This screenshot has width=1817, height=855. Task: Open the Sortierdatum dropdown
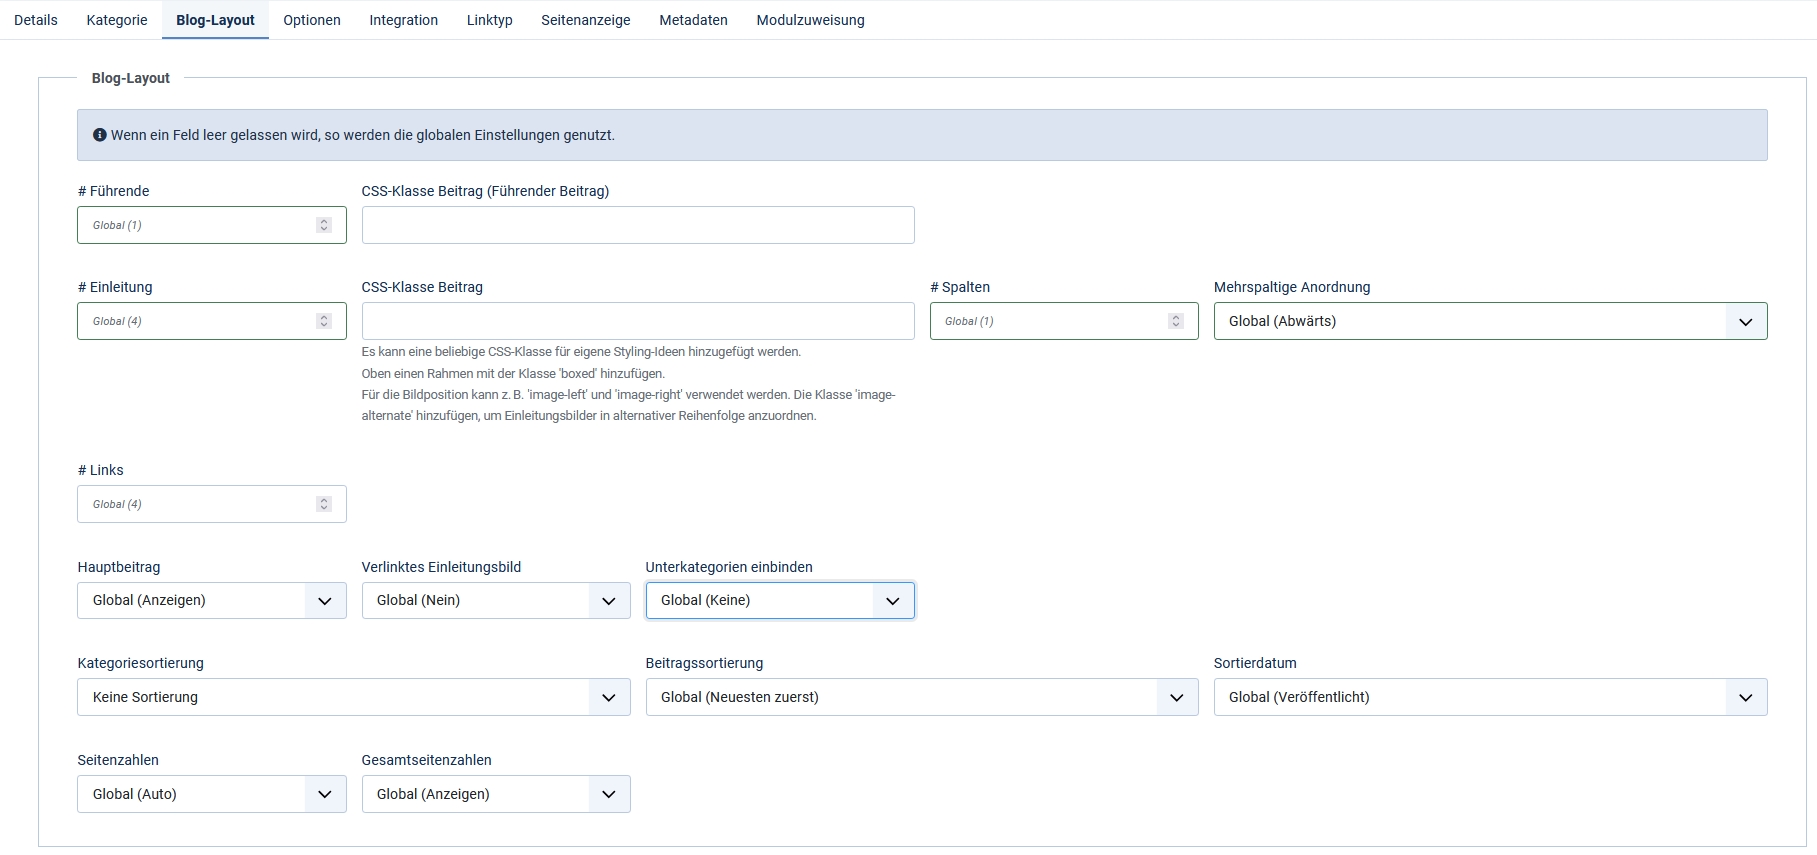pyautogui.click(x=1490, y=697)
